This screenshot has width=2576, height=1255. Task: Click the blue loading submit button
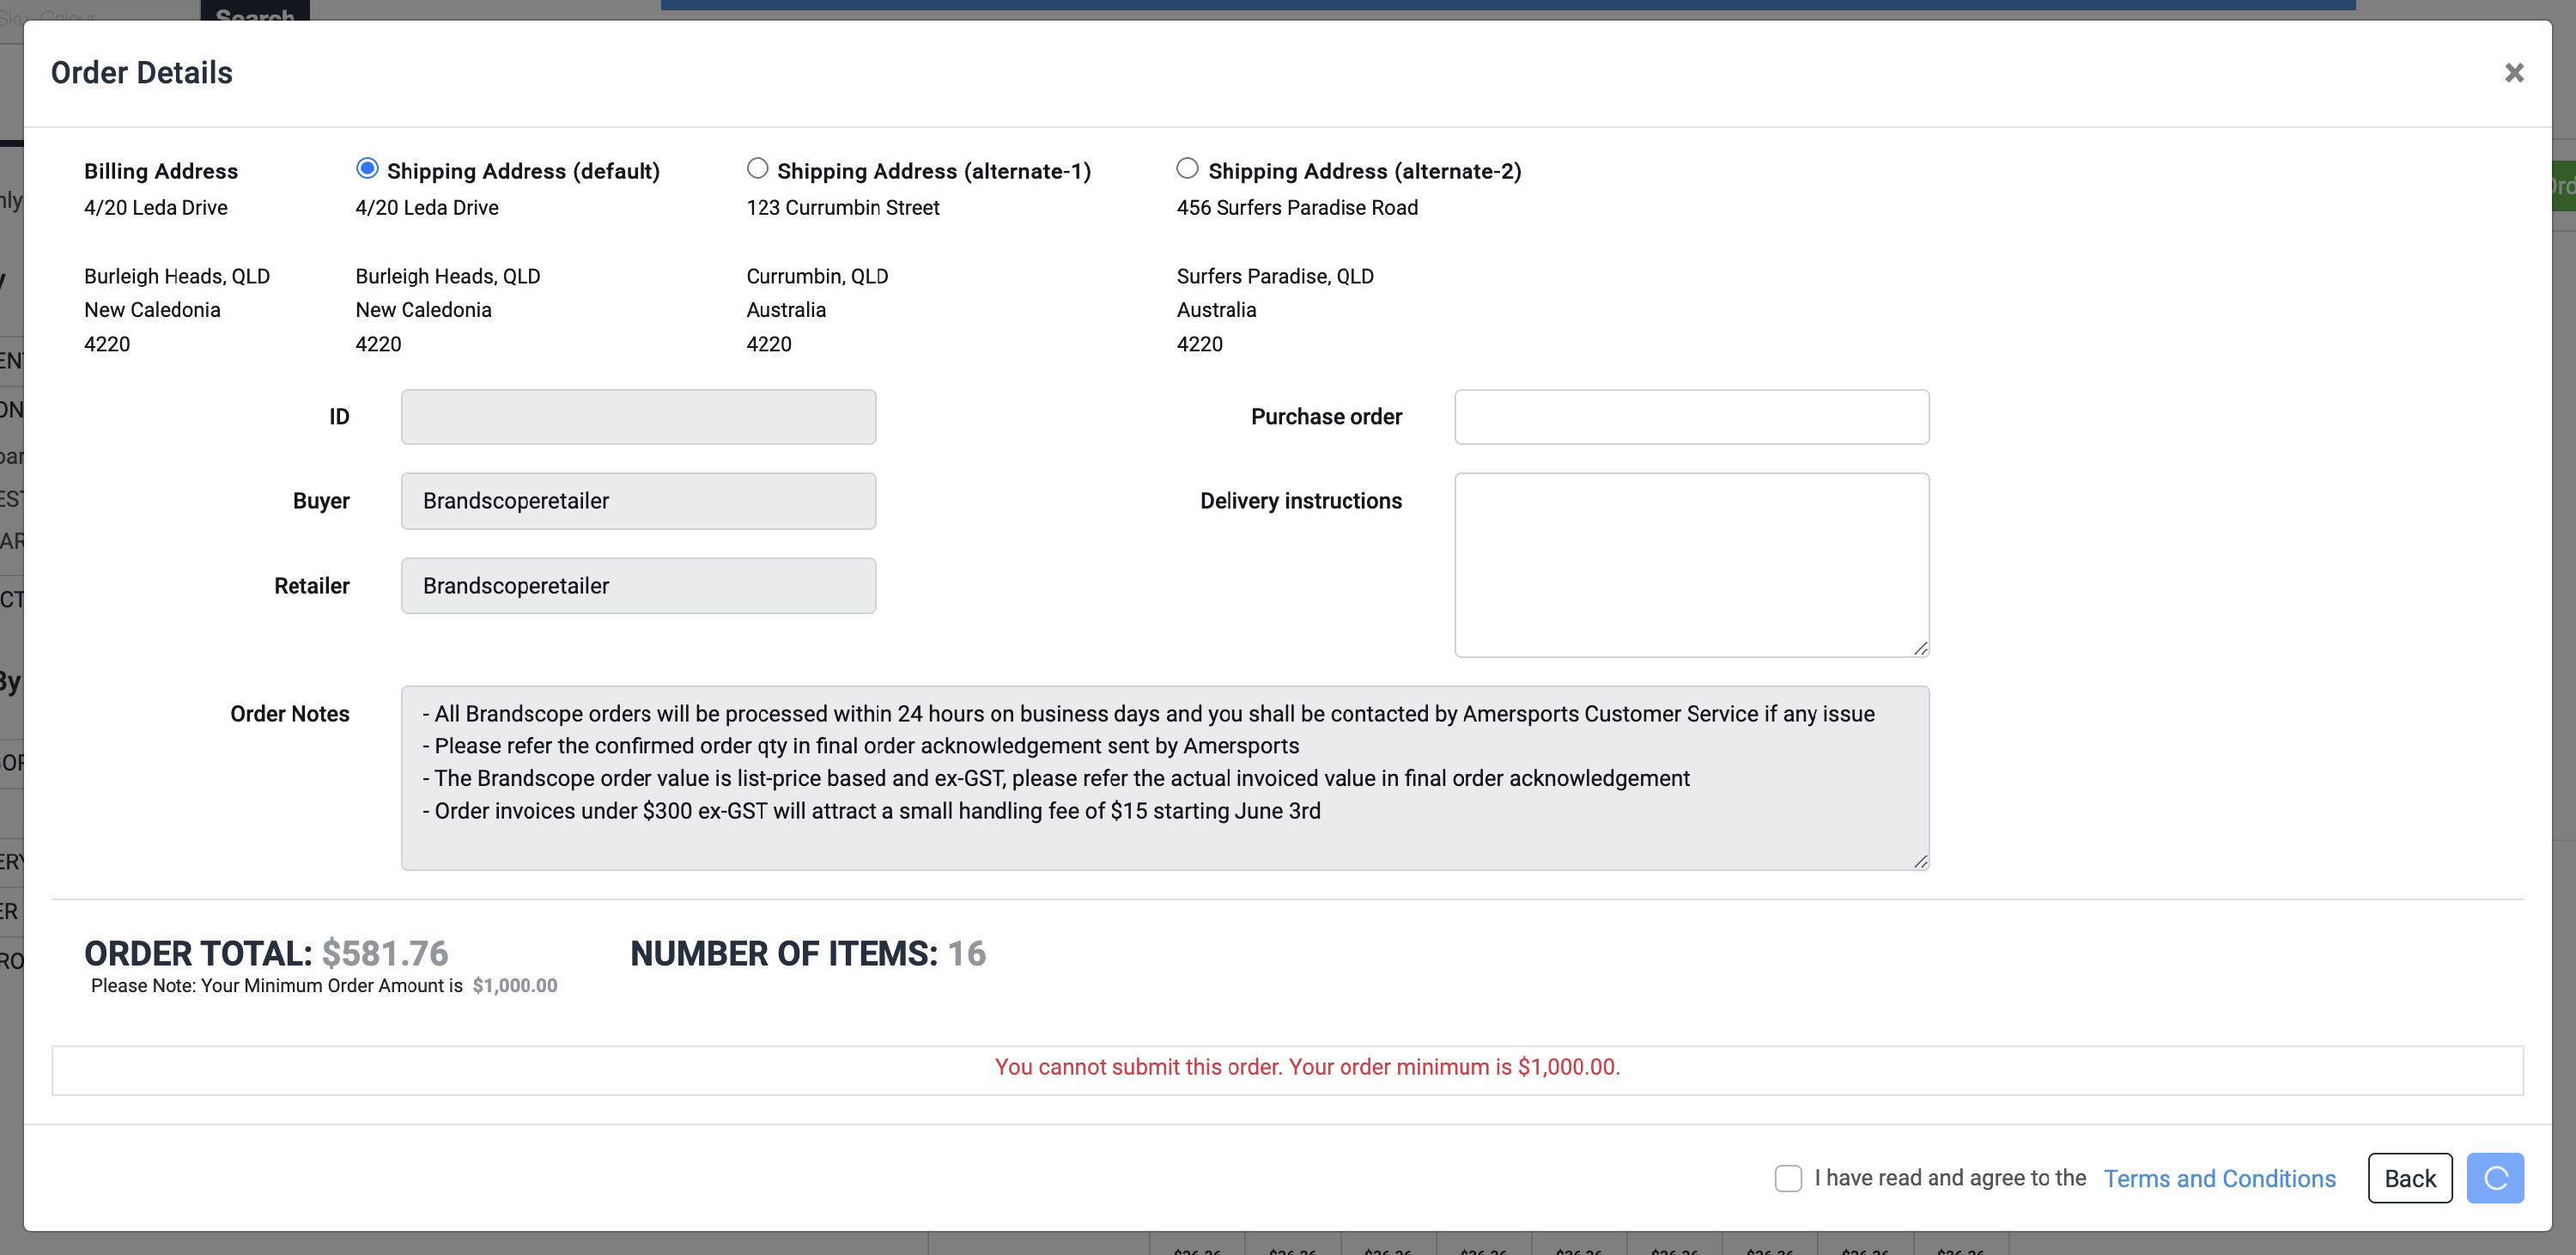2495,1178
